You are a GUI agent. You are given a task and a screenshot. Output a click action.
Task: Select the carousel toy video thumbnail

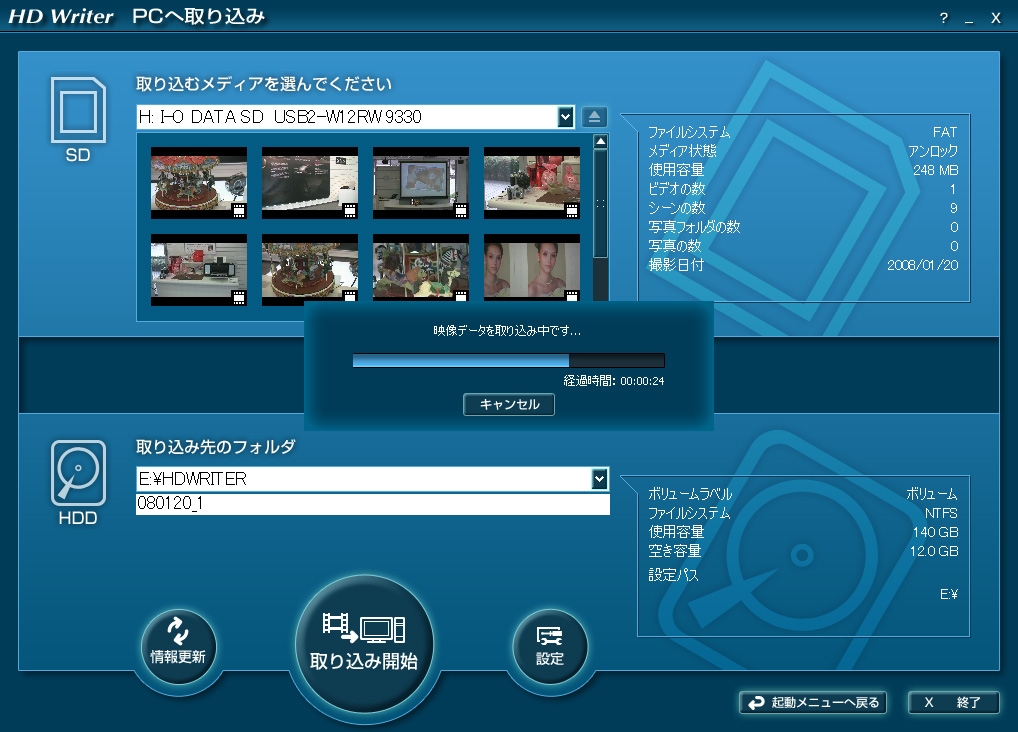click(x=199, y=183)
